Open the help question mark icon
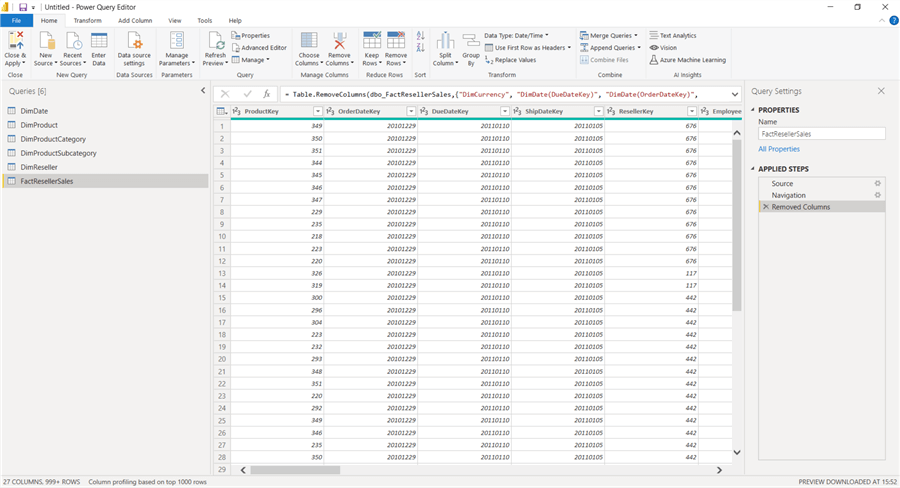The image size is (900, 488). click(894, 20)
